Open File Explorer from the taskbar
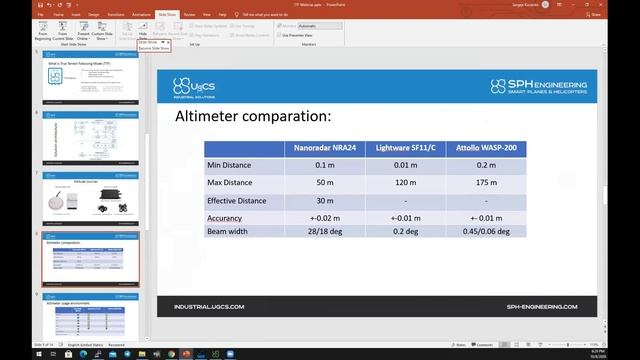This screenshot has height=360, width=640. tap(142, 354)
